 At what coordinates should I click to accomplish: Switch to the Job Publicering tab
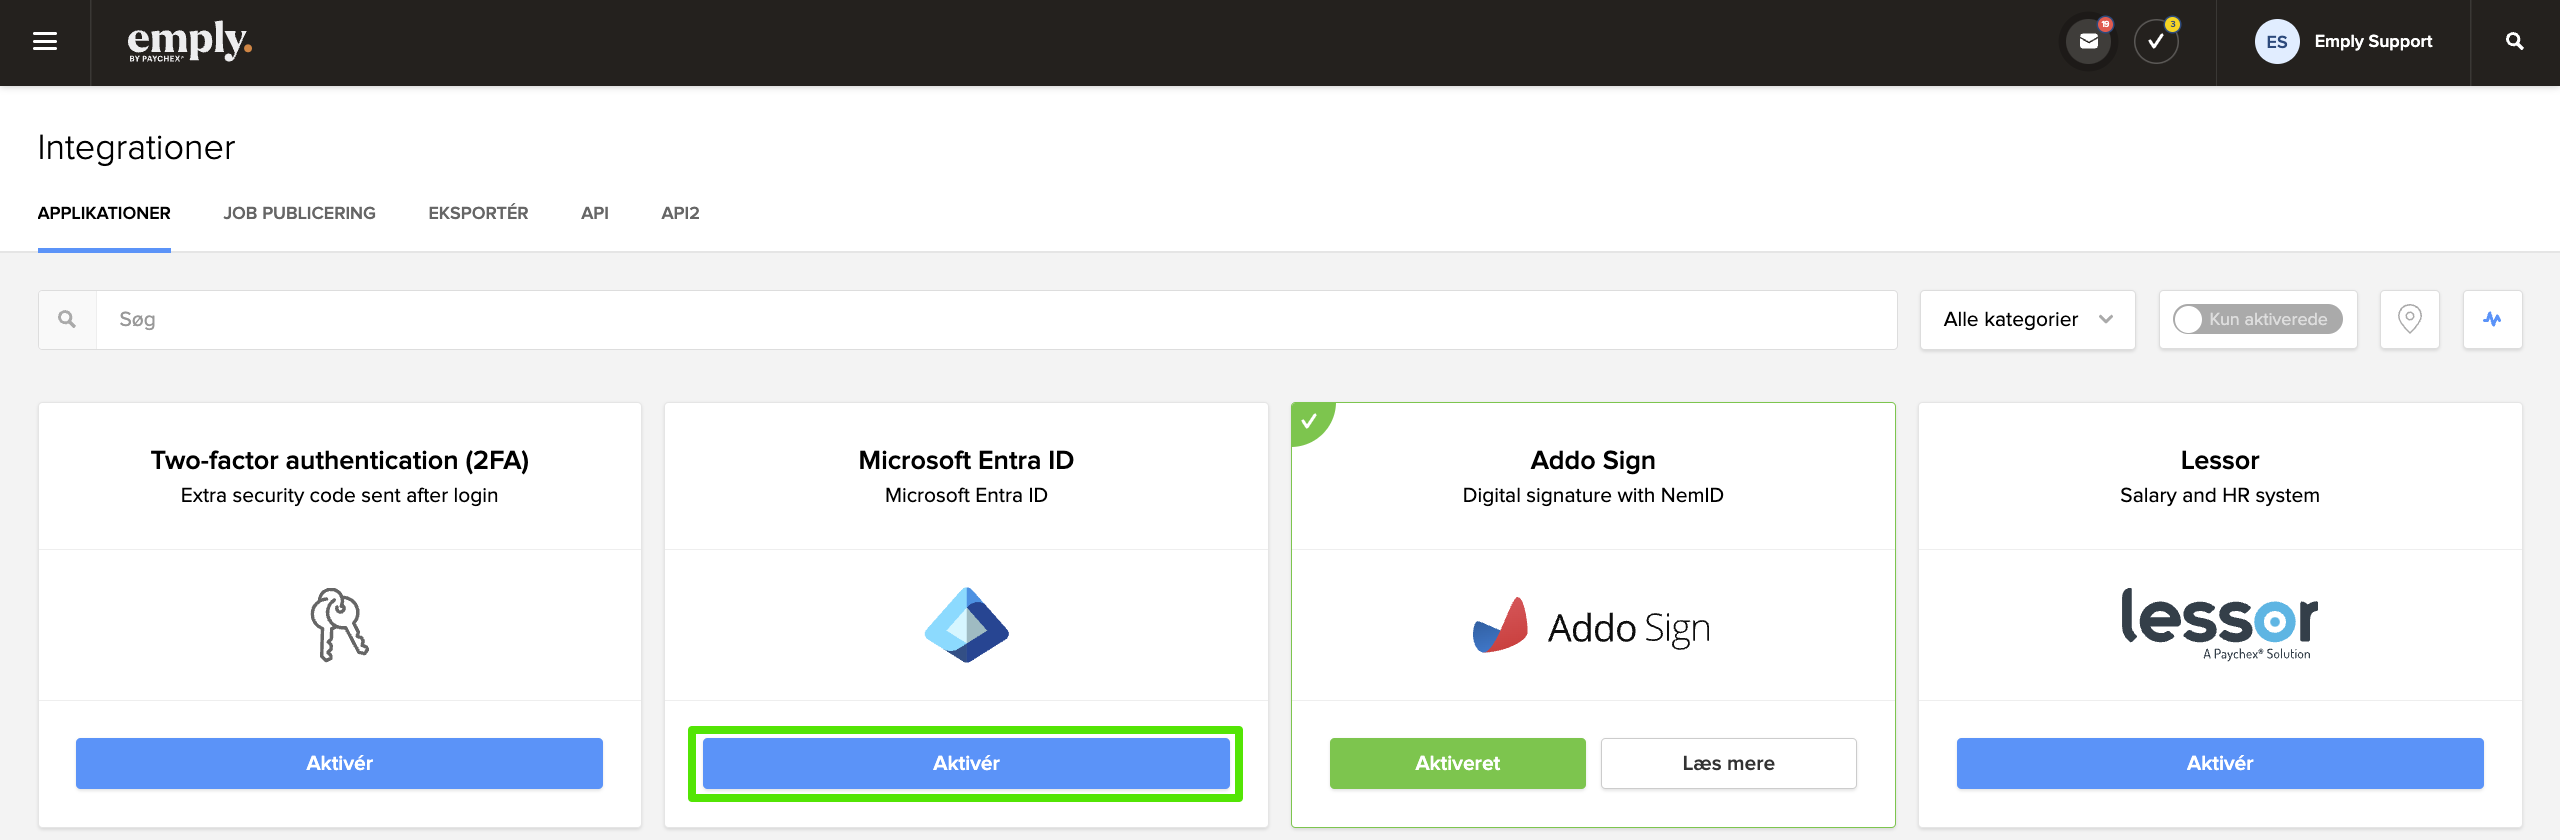[299, 213]
